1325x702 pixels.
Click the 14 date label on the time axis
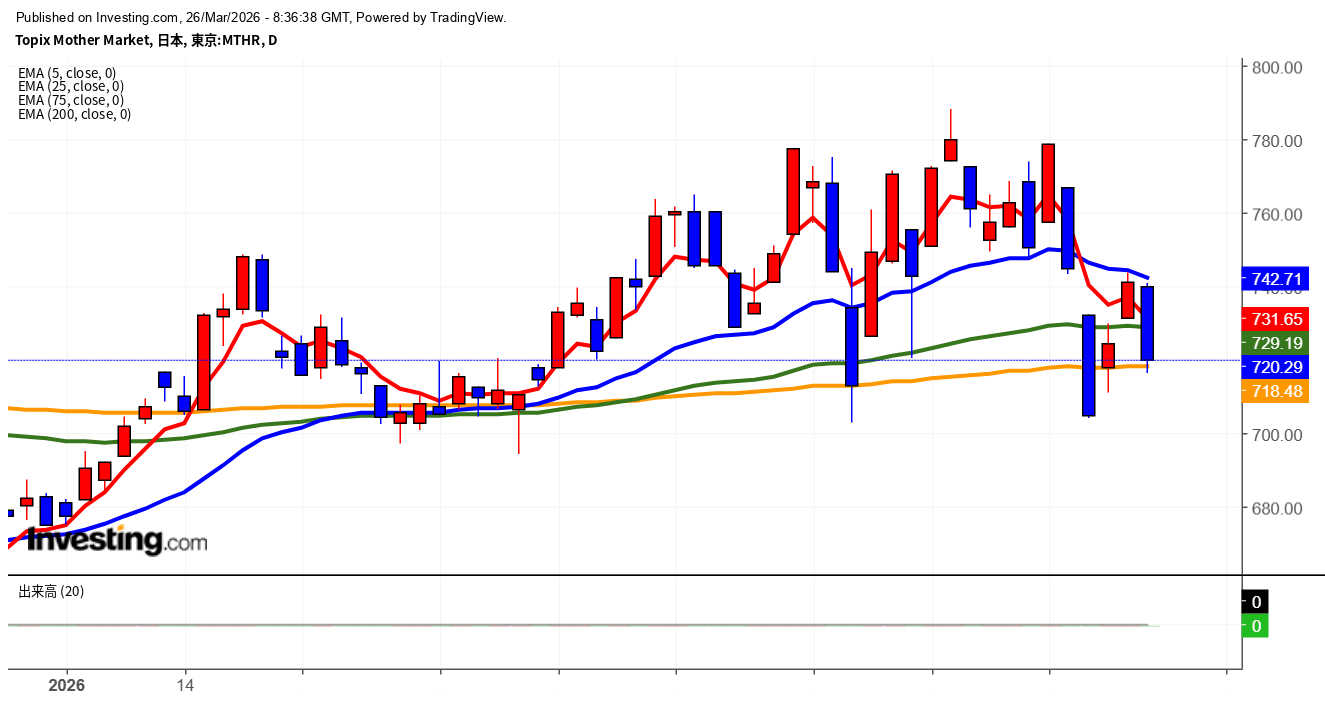pyautogui.click(x=185, y=686)
